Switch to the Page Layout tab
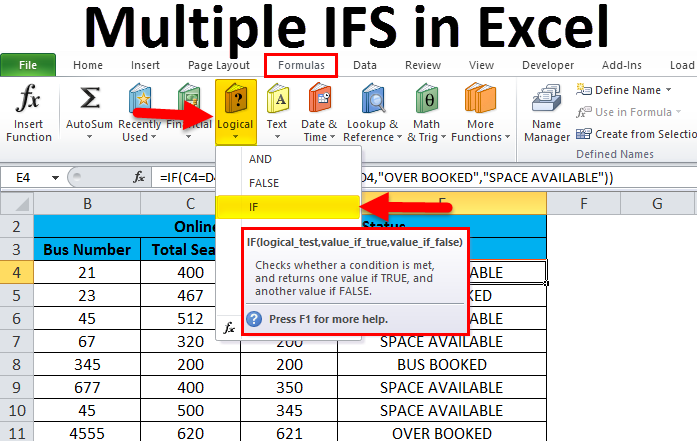697x441 pixels. click(219, 65)
